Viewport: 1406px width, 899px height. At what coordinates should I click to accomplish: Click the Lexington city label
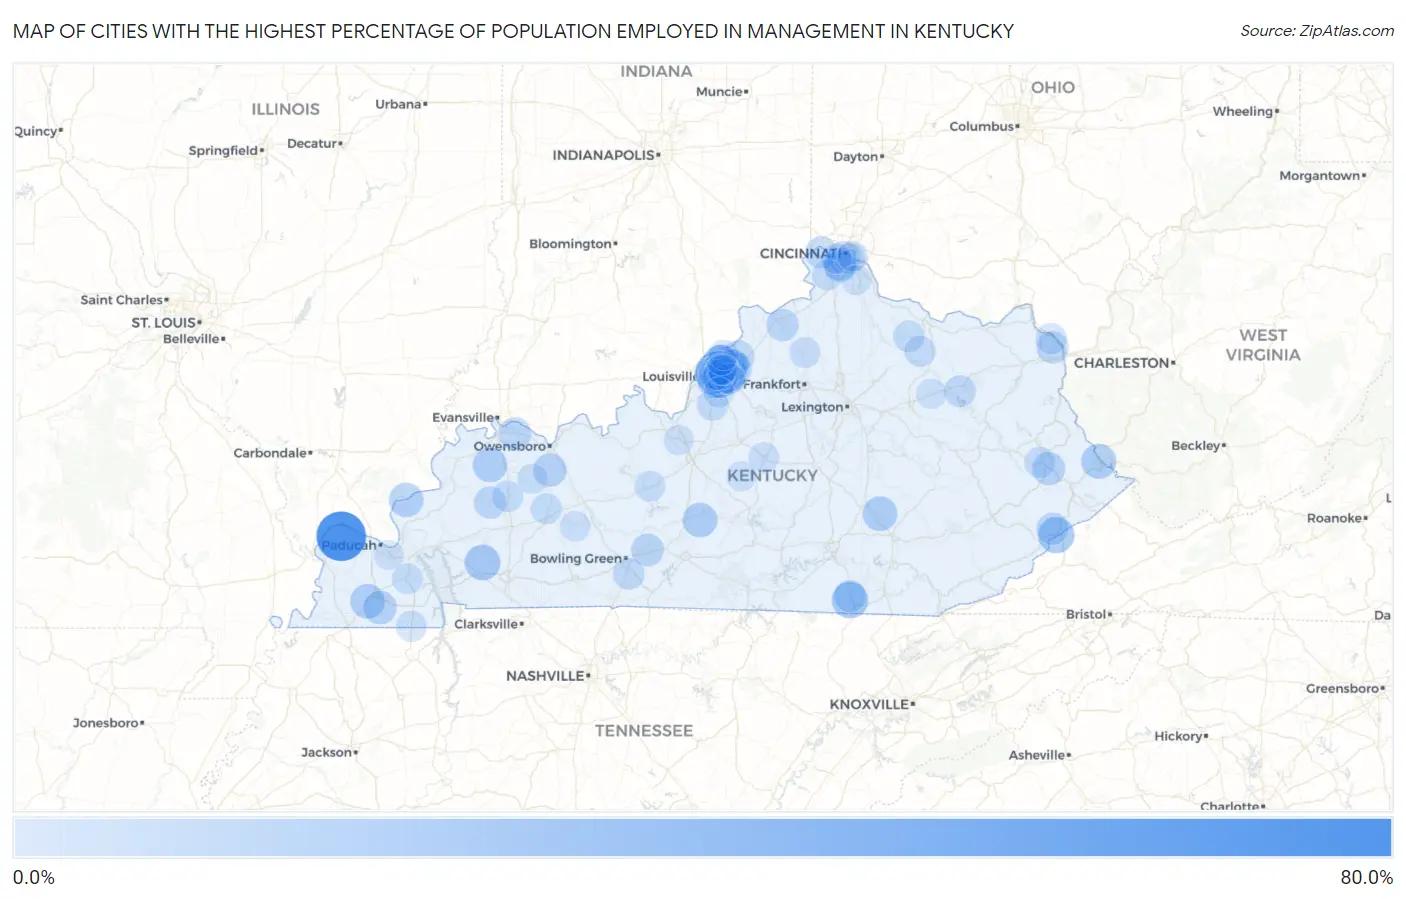click(x=812, y=407)
